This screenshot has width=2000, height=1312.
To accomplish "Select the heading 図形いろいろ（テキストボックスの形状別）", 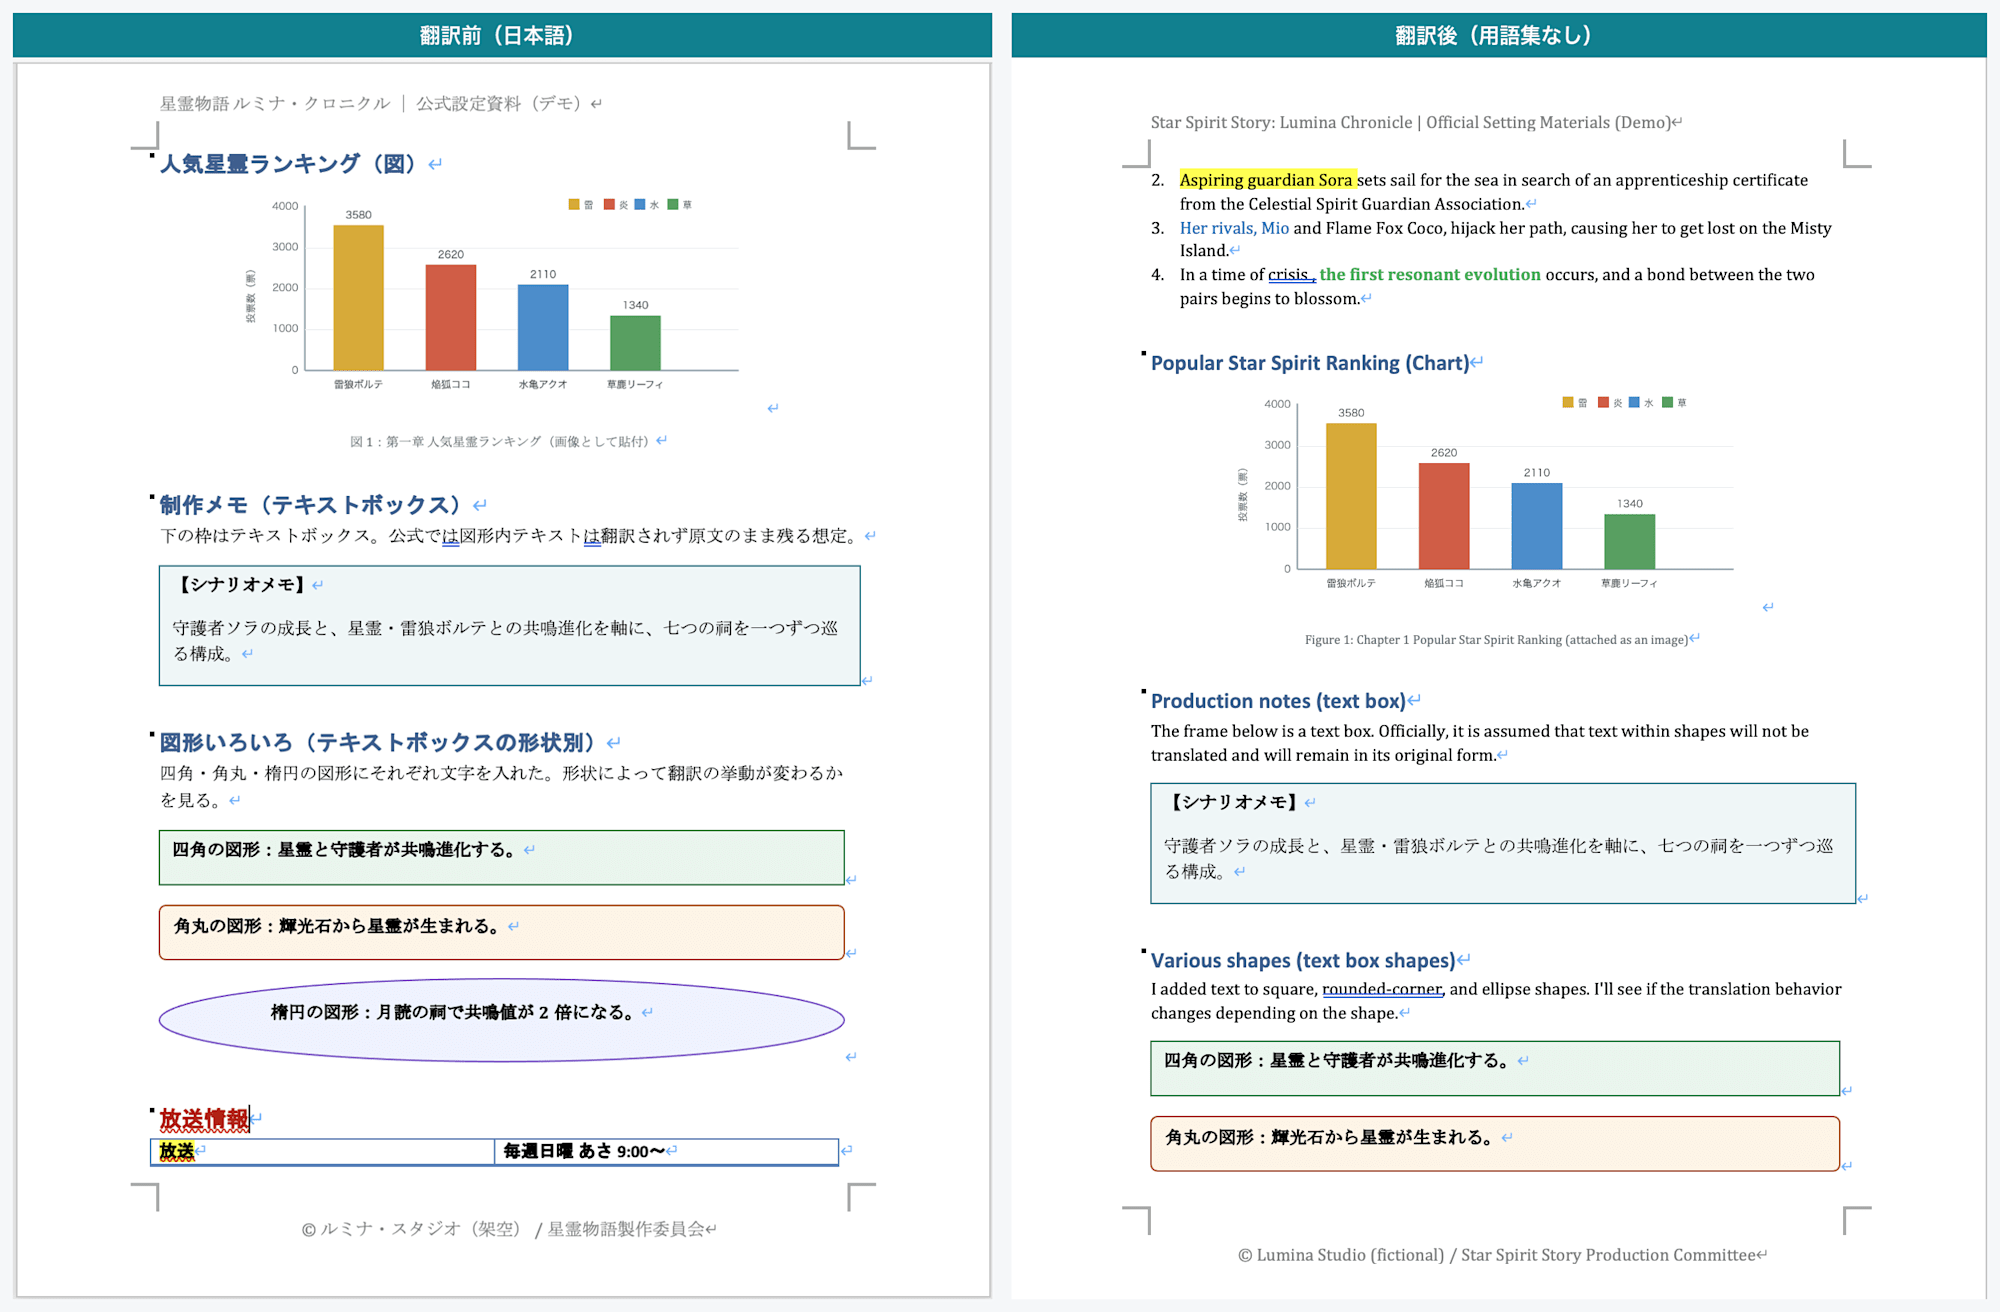I will (378, 742).
